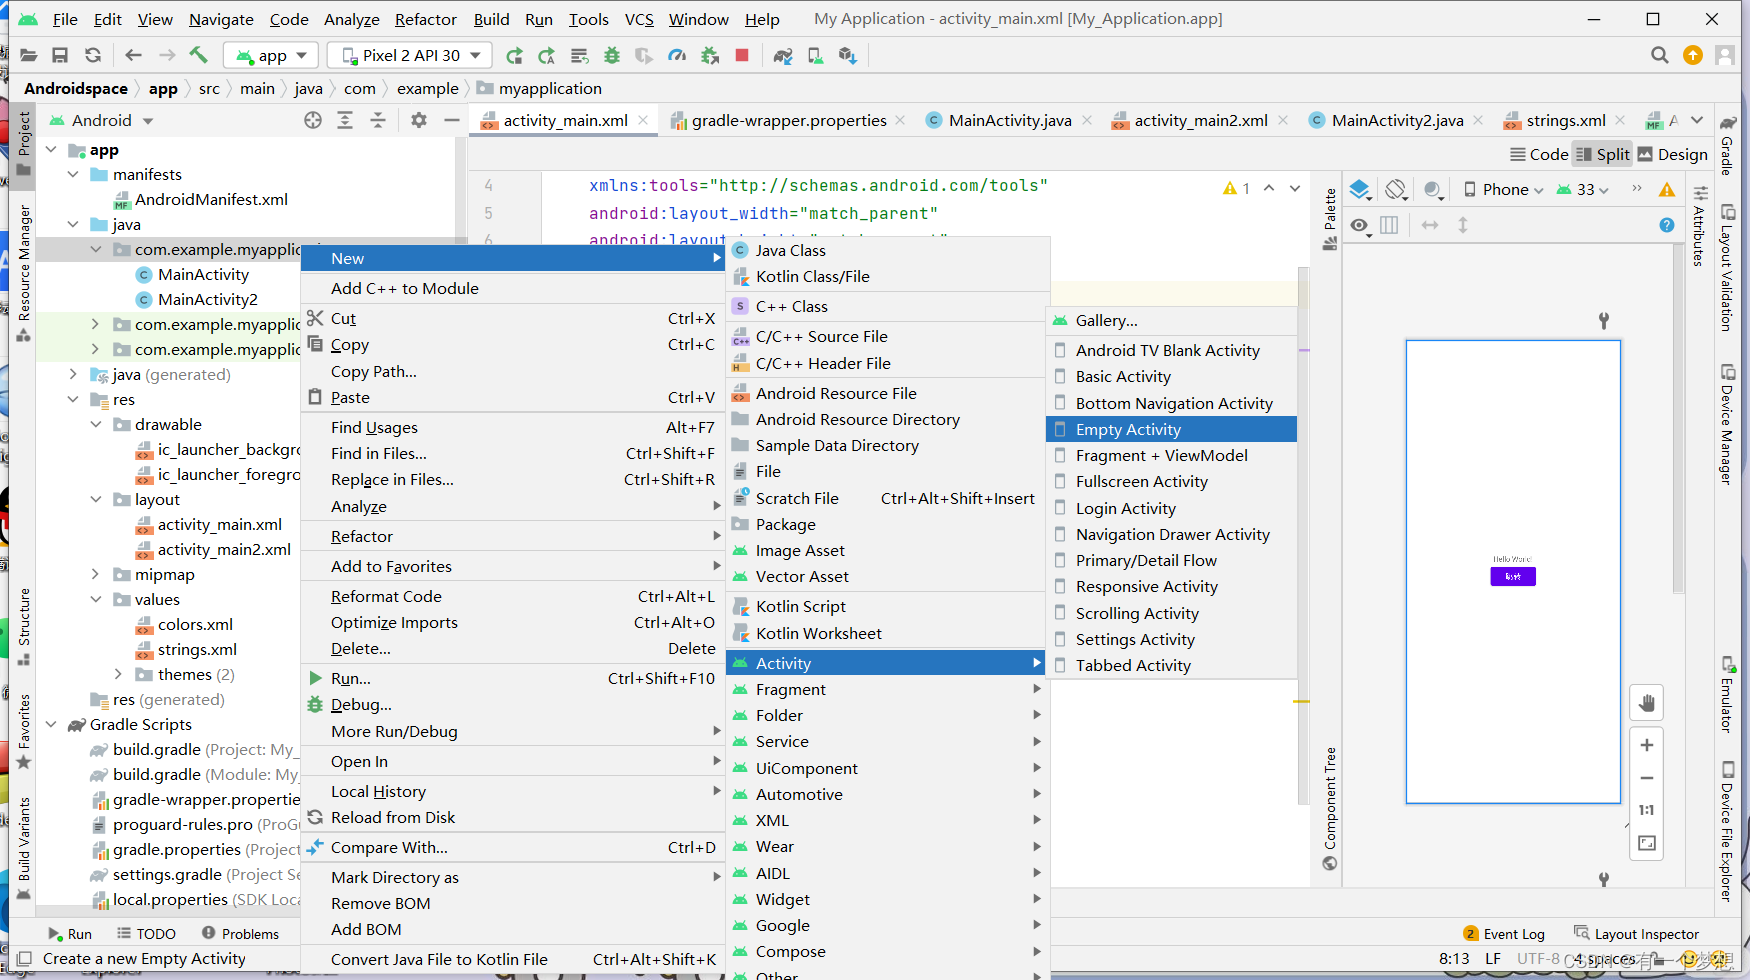Screen dimensions: 1750x980
Task: Click the zoom in plus button
Action: point(1647,745)
